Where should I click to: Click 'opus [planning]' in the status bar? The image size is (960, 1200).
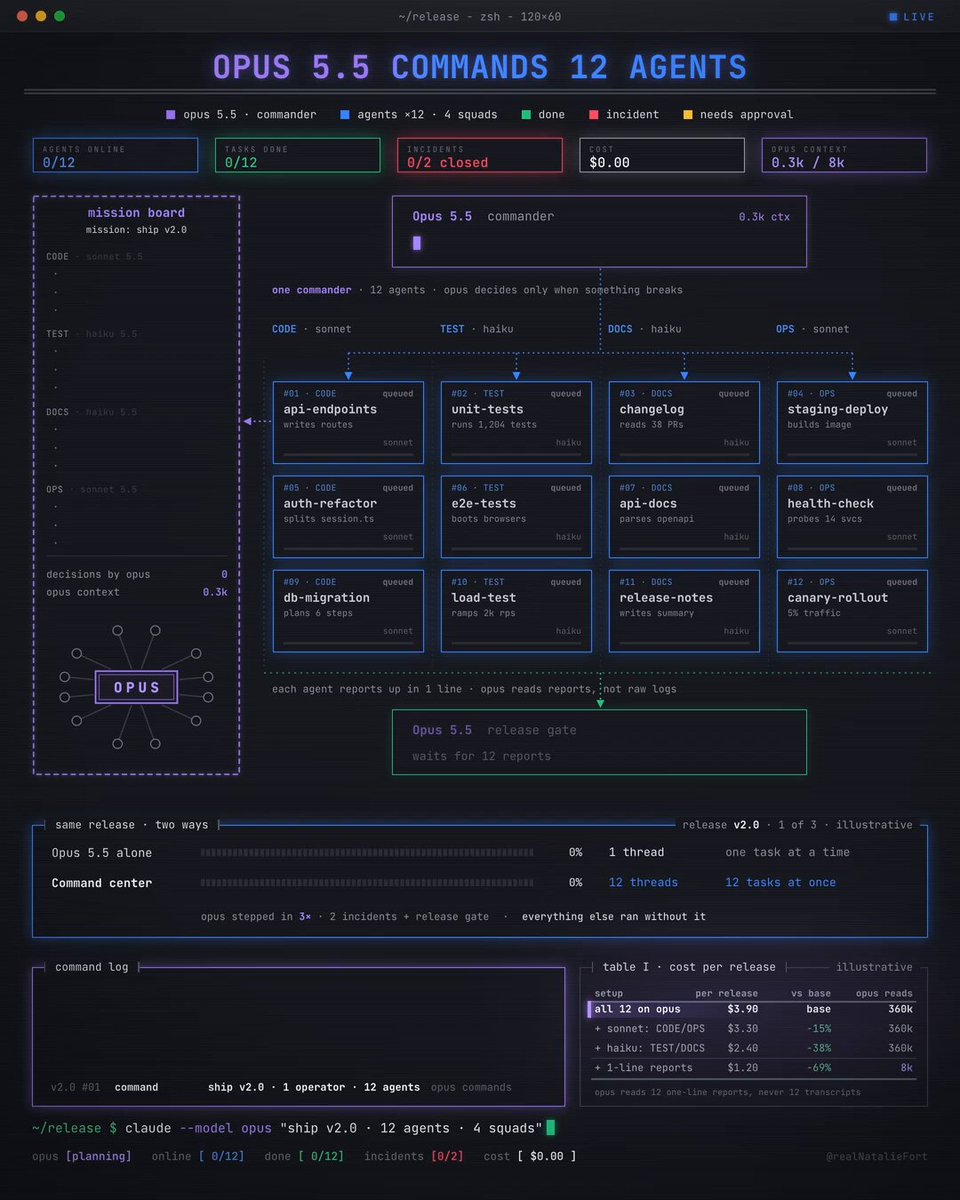coord(82,1157)
